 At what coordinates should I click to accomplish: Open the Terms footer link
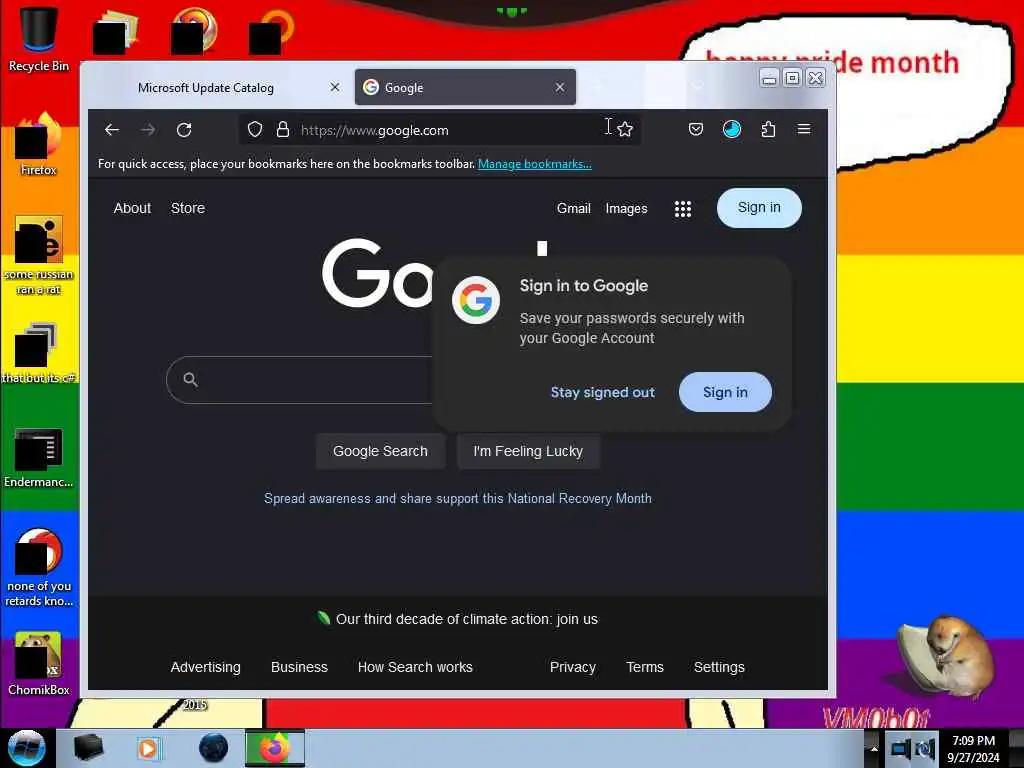point(645,667)
